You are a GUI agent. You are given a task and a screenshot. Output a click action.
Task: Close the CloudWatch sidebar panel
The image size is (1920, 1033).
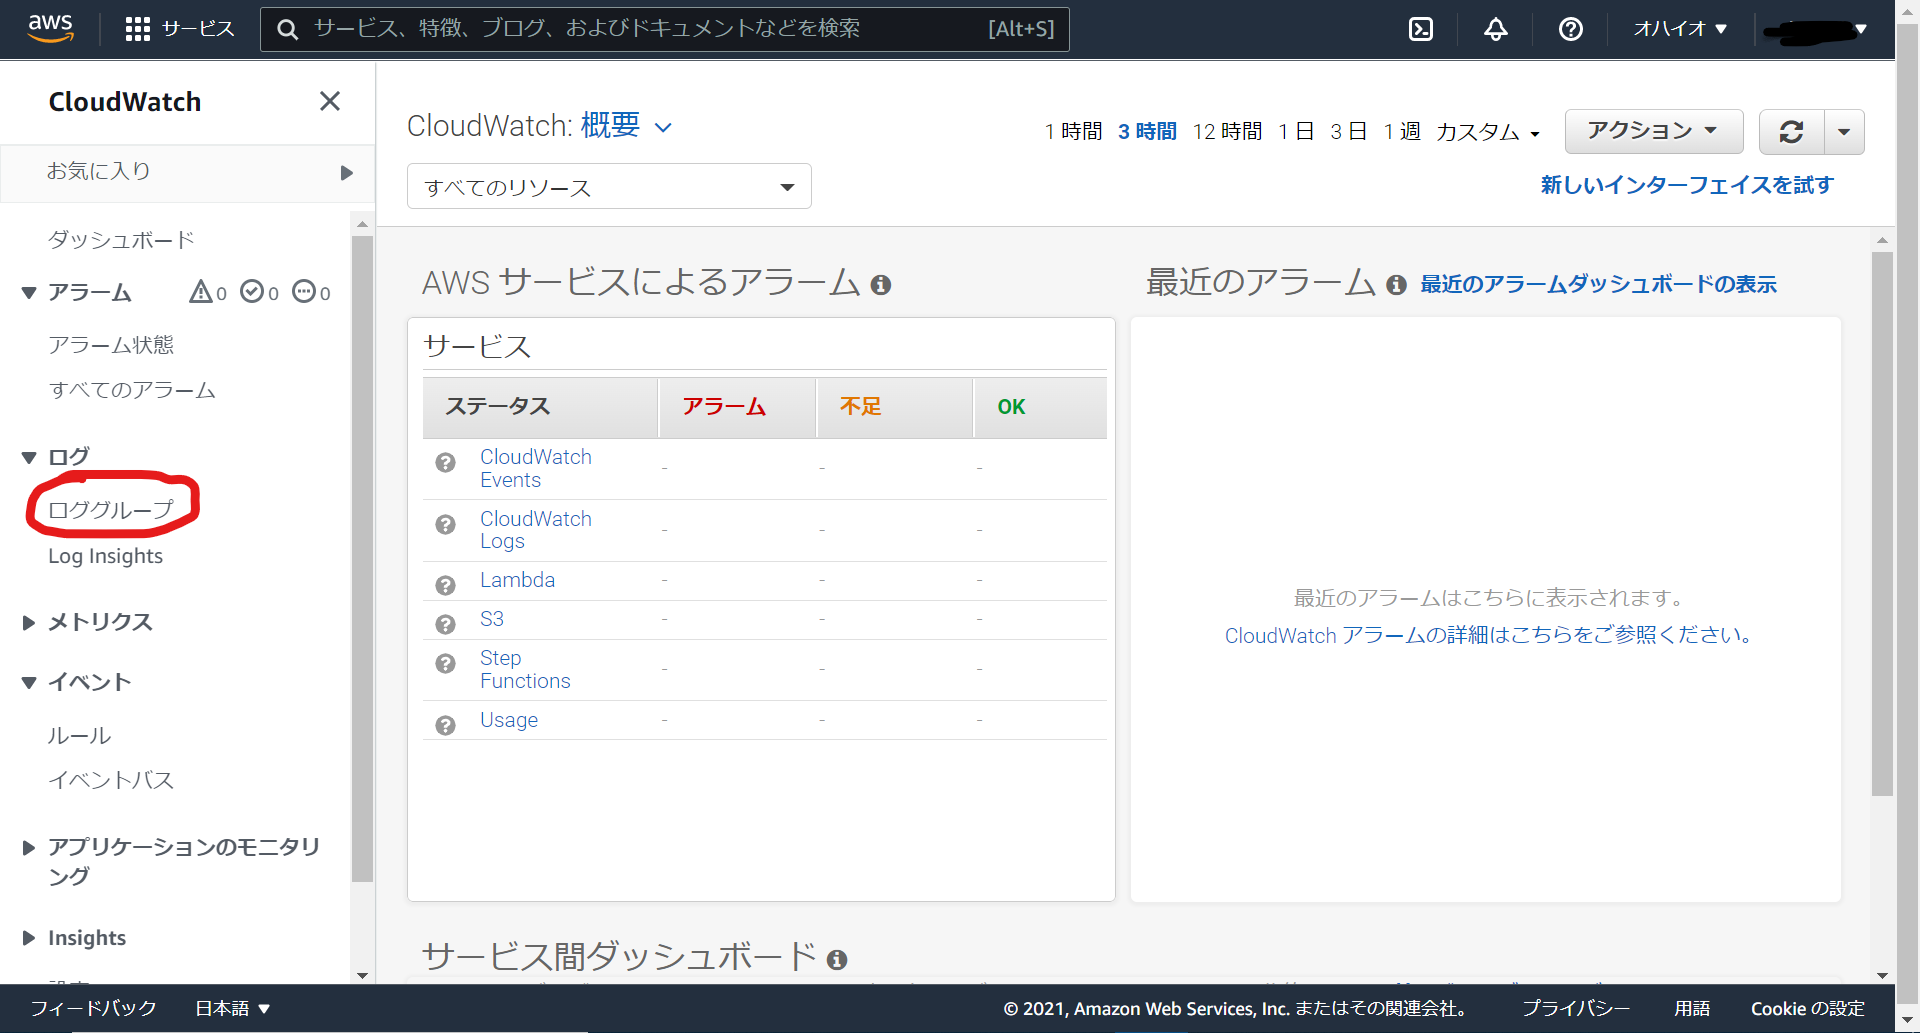click(x=330, y=101)
